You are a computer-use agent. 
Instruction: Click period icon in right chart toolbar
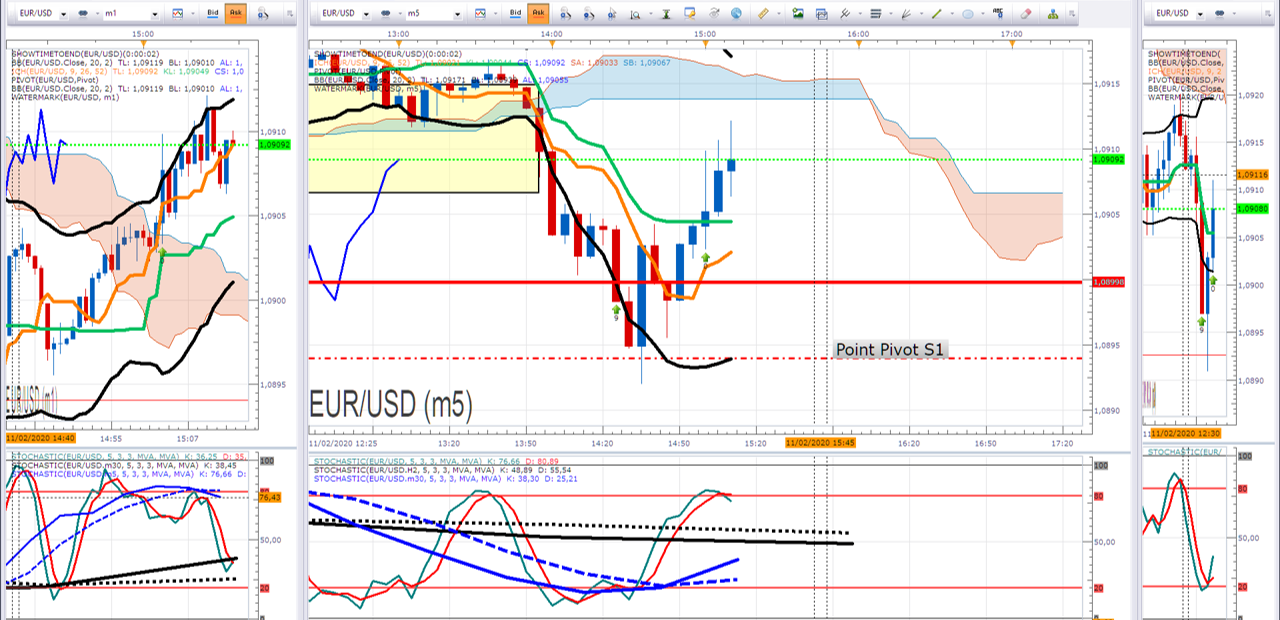click(x=1220, y=14)
